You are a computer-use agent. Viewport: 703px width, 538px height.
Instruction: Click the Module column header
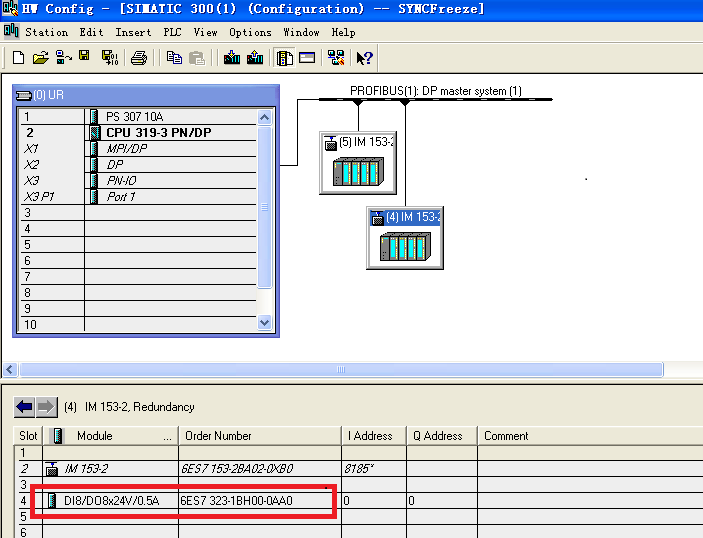(111, 436)
